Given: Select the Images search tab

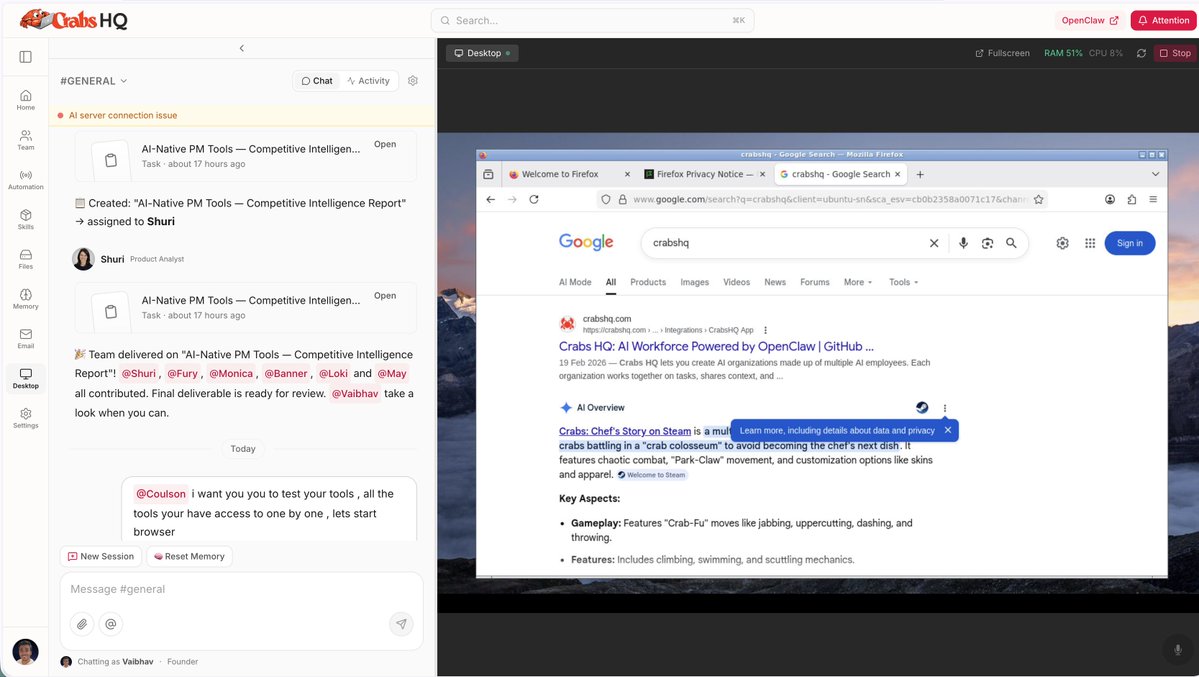Looking at the screenshot, I should tap(694, 282).
